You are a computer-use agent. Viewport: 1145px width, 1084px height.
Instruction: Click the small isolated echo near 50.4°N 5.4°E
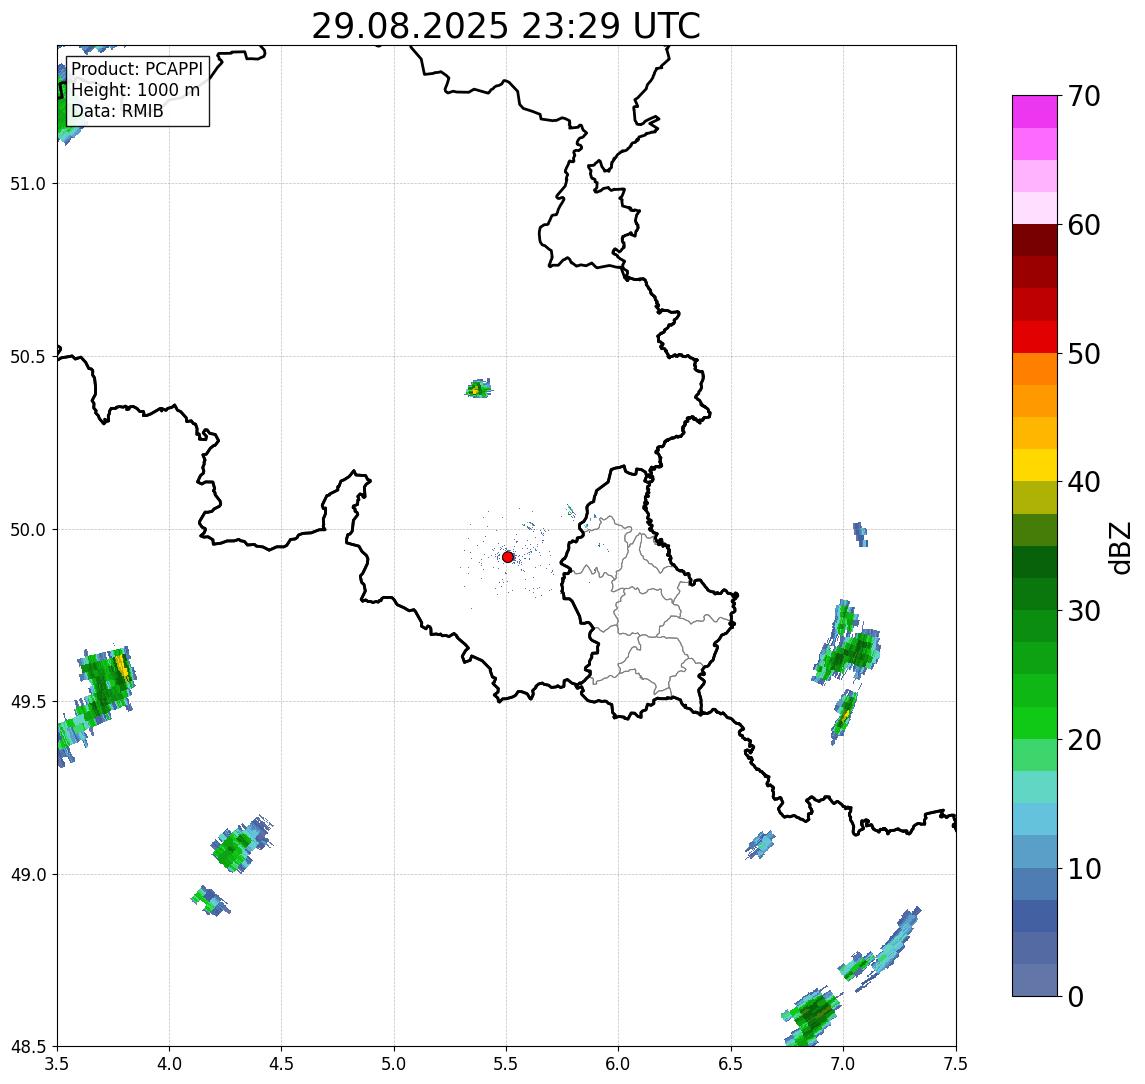478,388
